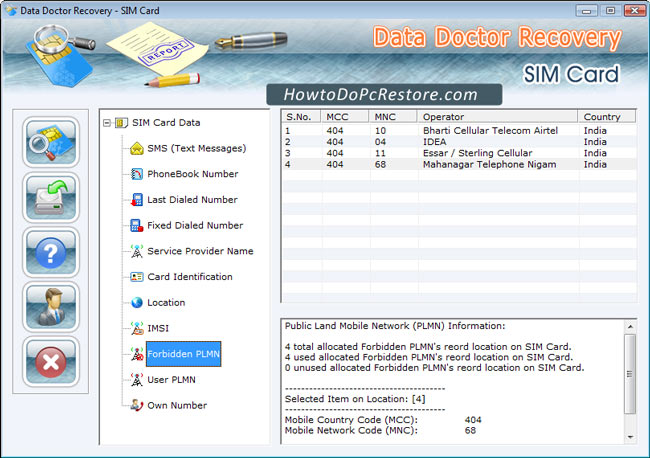Sort by S.No. column header
Image resolution: width=650 pixels, height=458 pixels.
click(301, 116)
